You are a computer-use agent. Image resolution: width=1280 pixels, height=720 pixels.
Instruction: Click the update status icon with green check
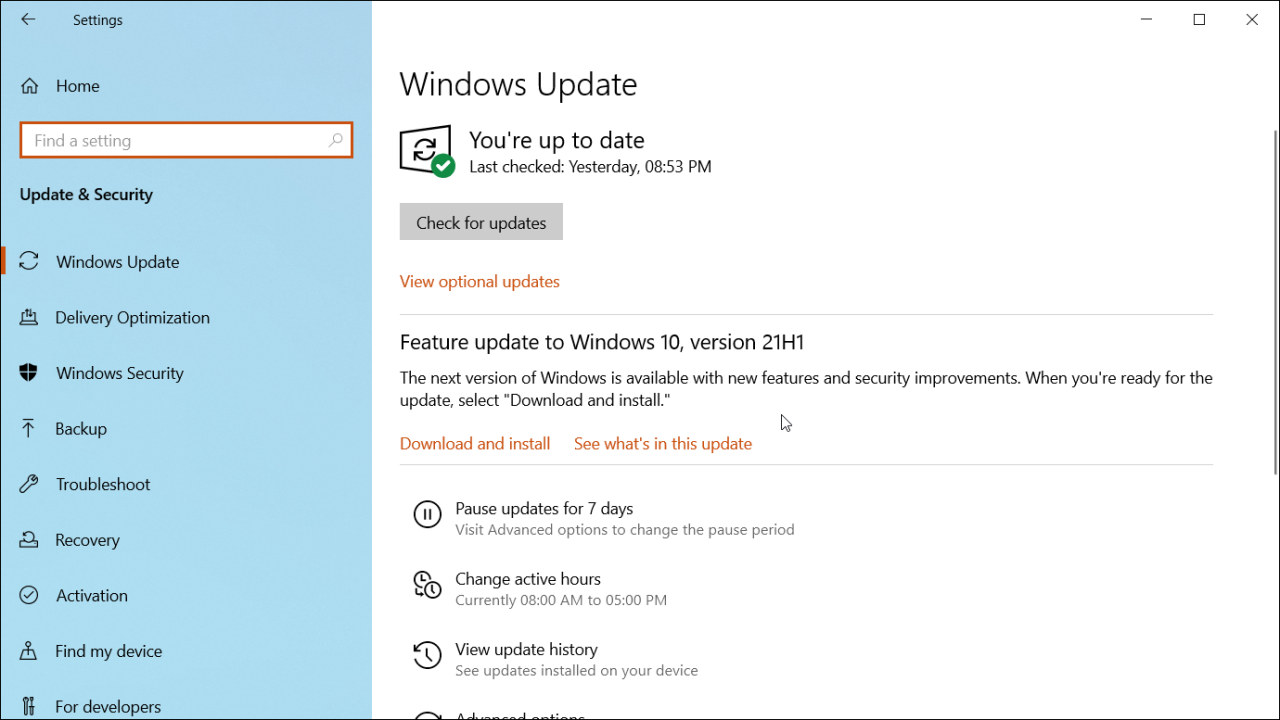pyautogui.click(x=427, y=152)
